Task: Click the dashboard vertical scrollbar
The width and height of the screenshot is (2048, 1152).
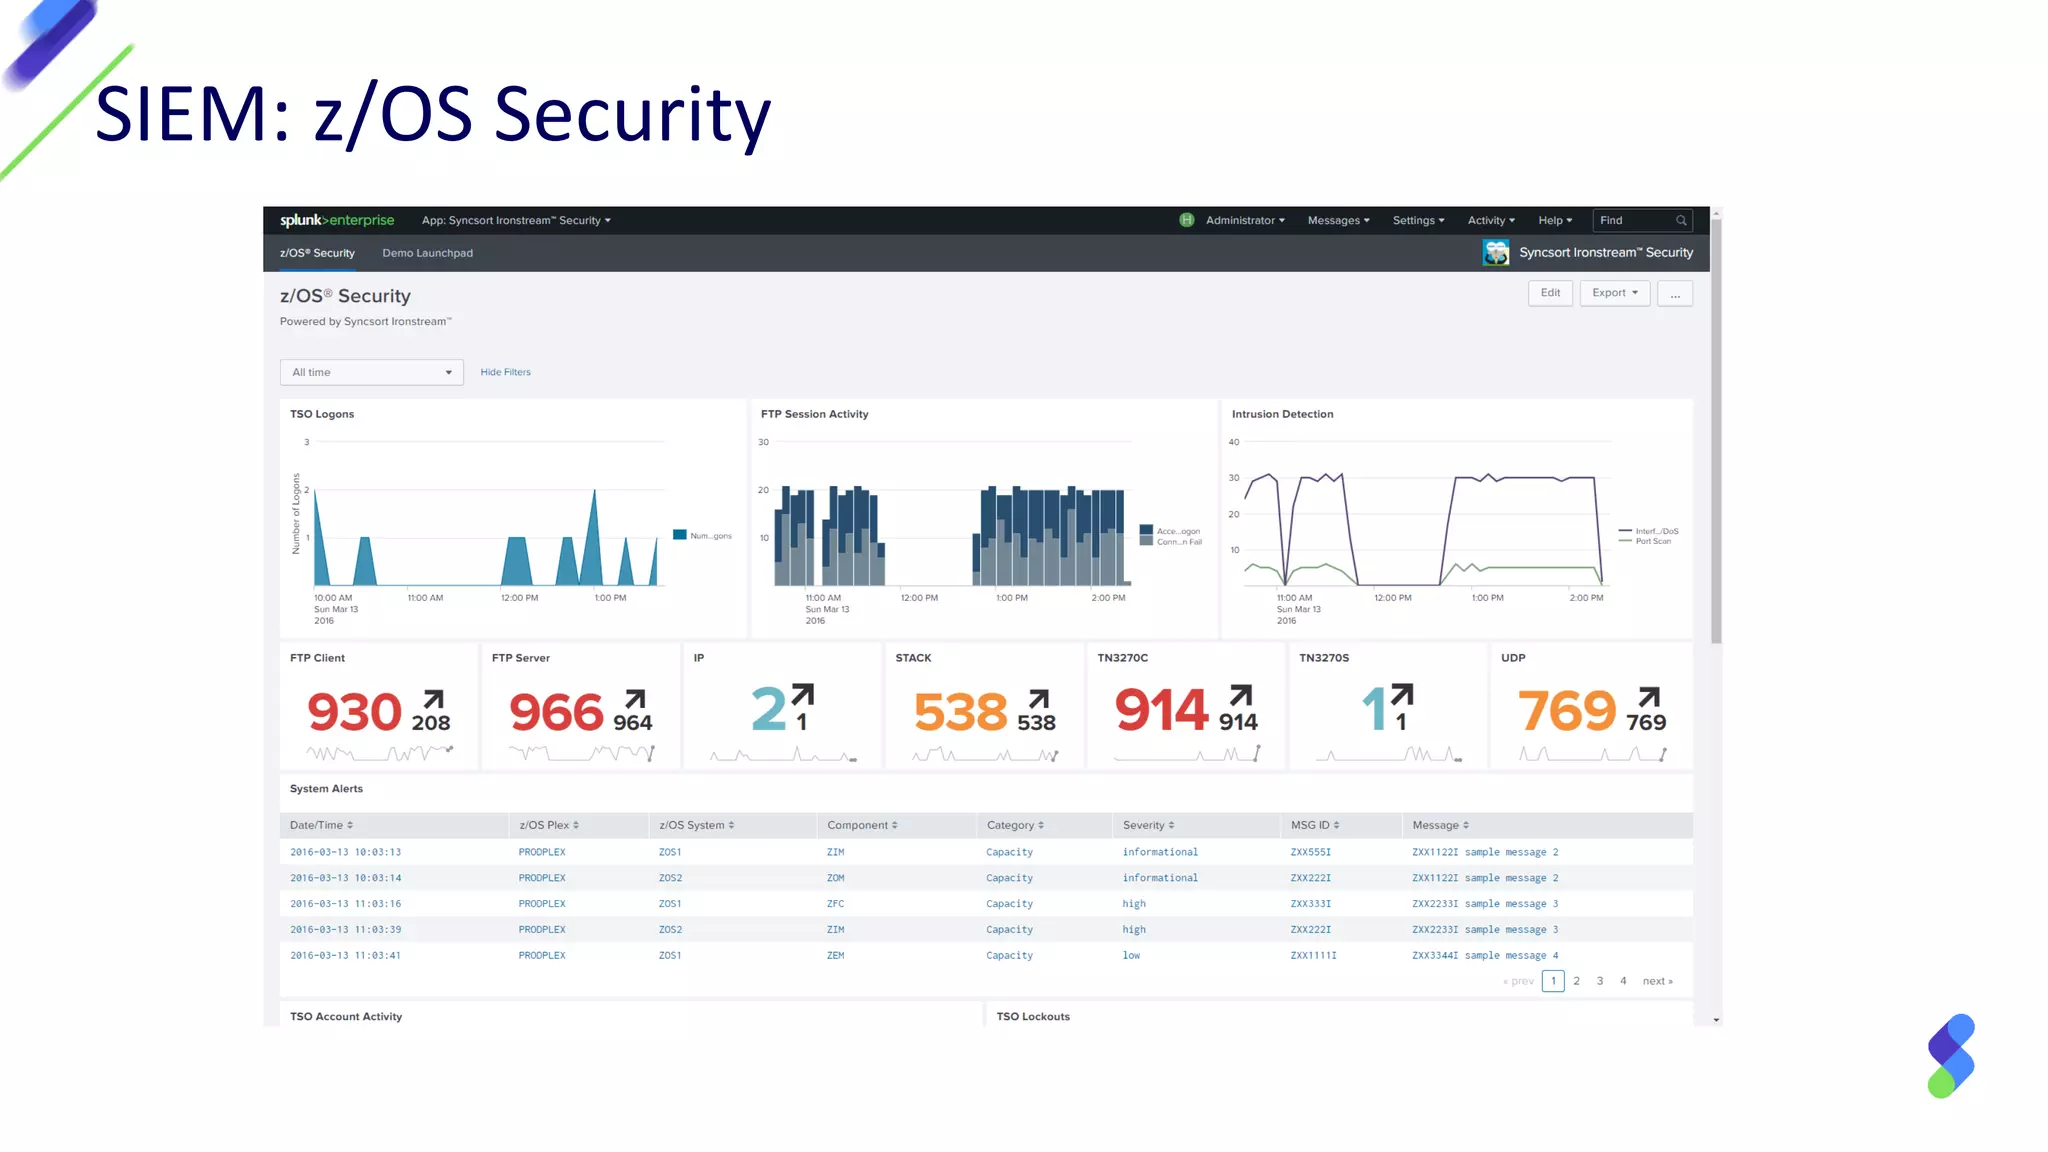Action: point(1716,430)
